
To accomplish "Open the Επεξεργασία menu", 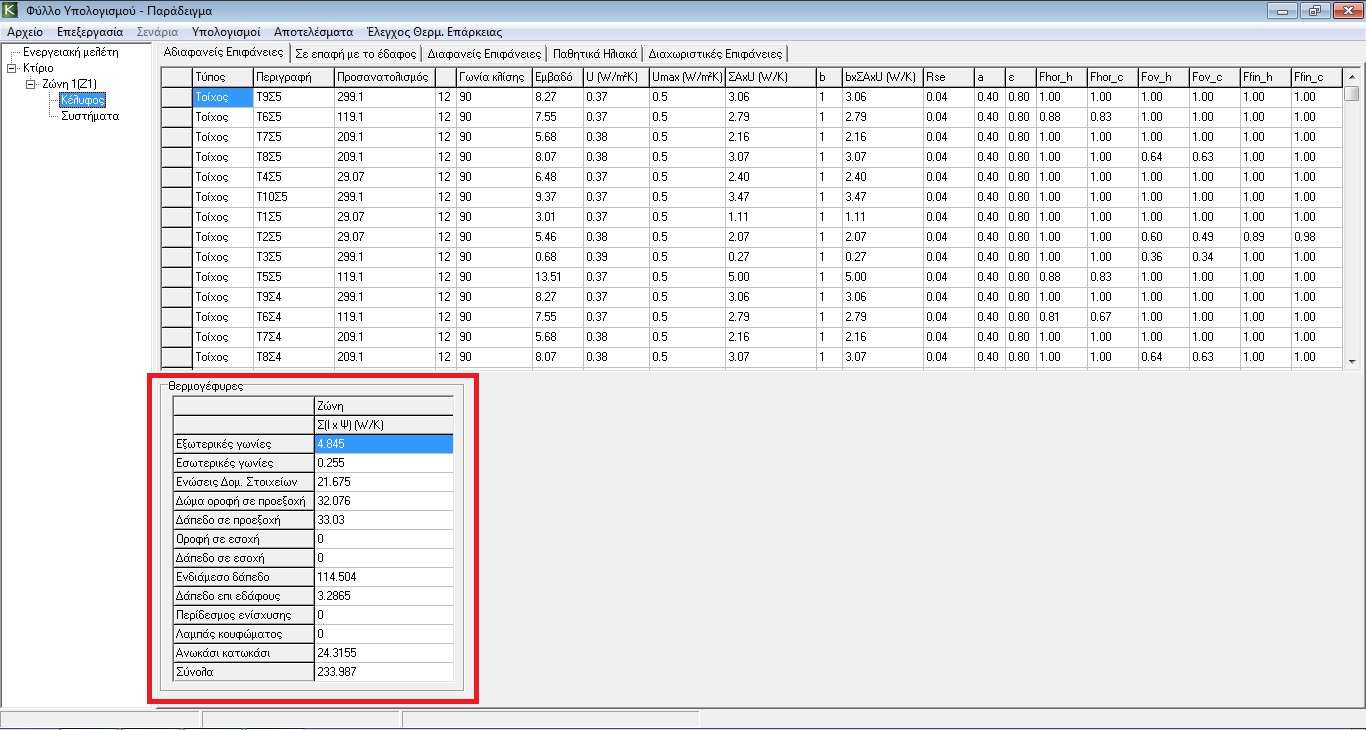I will click(x=90, y=32).
